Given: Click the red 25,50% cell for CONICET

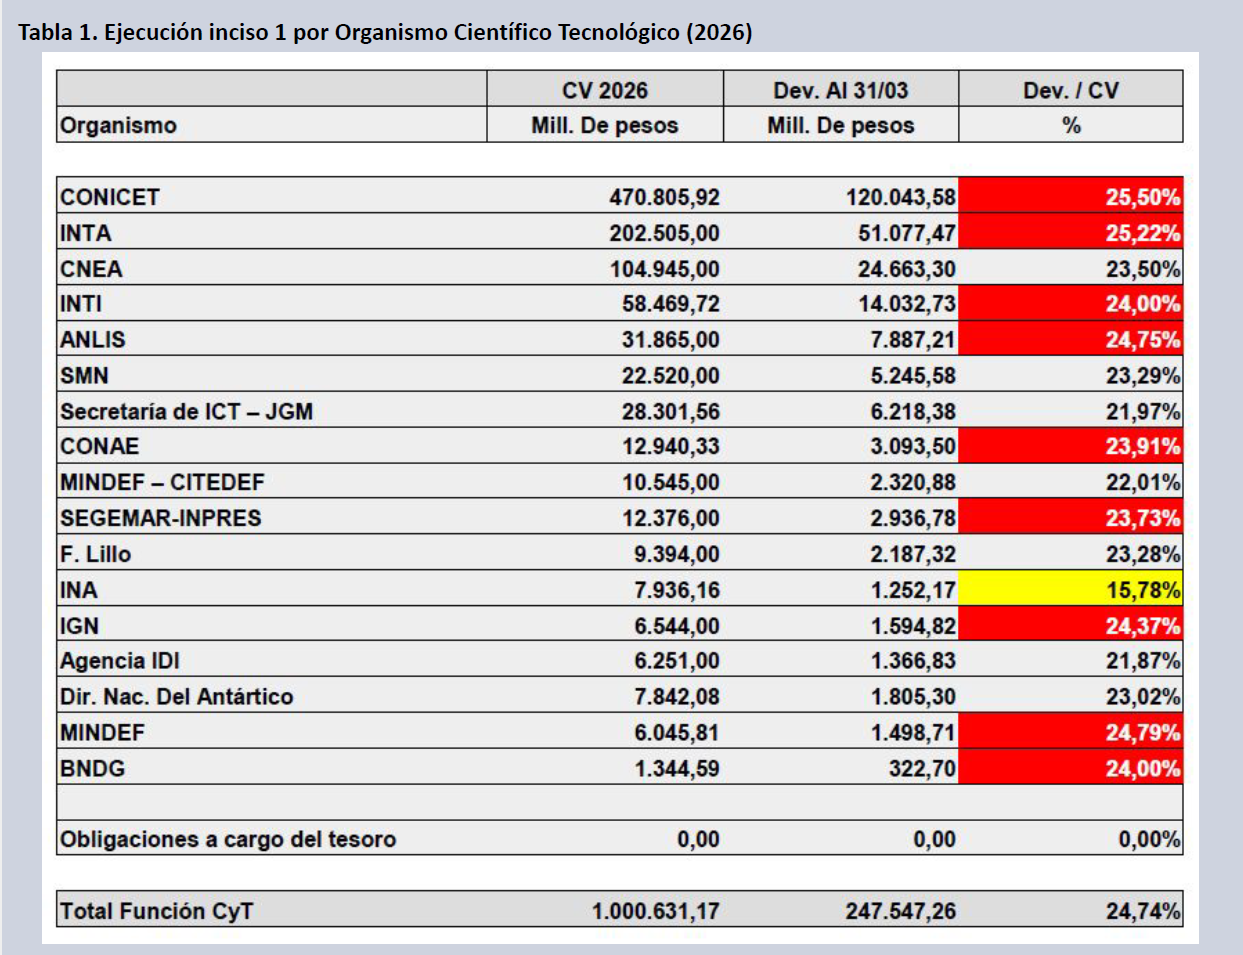Looking at the screenshot, I should click(x=1070, y=197).
